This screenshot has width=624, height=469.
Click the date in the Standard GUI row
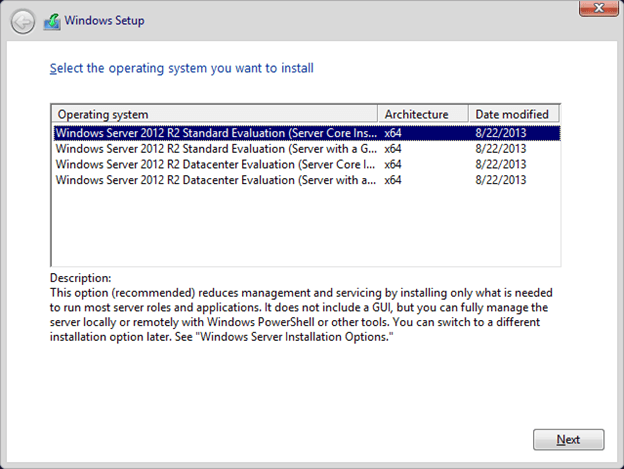point(501,148)
